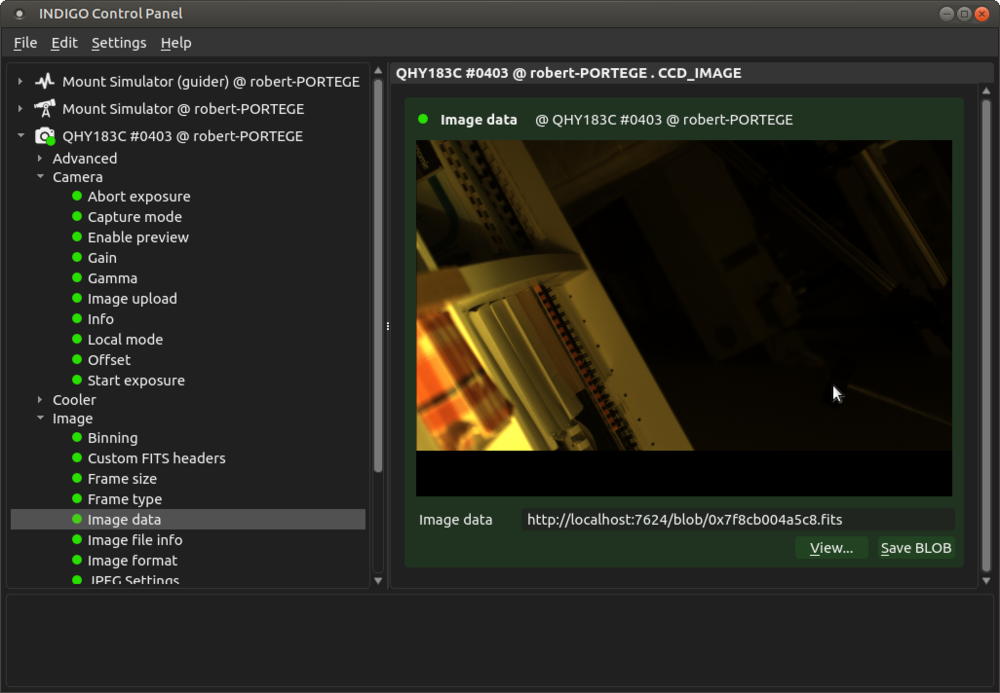Click the green status dot beside Image format
This screenshot has height=693, width=1000.
pos(77,559)
